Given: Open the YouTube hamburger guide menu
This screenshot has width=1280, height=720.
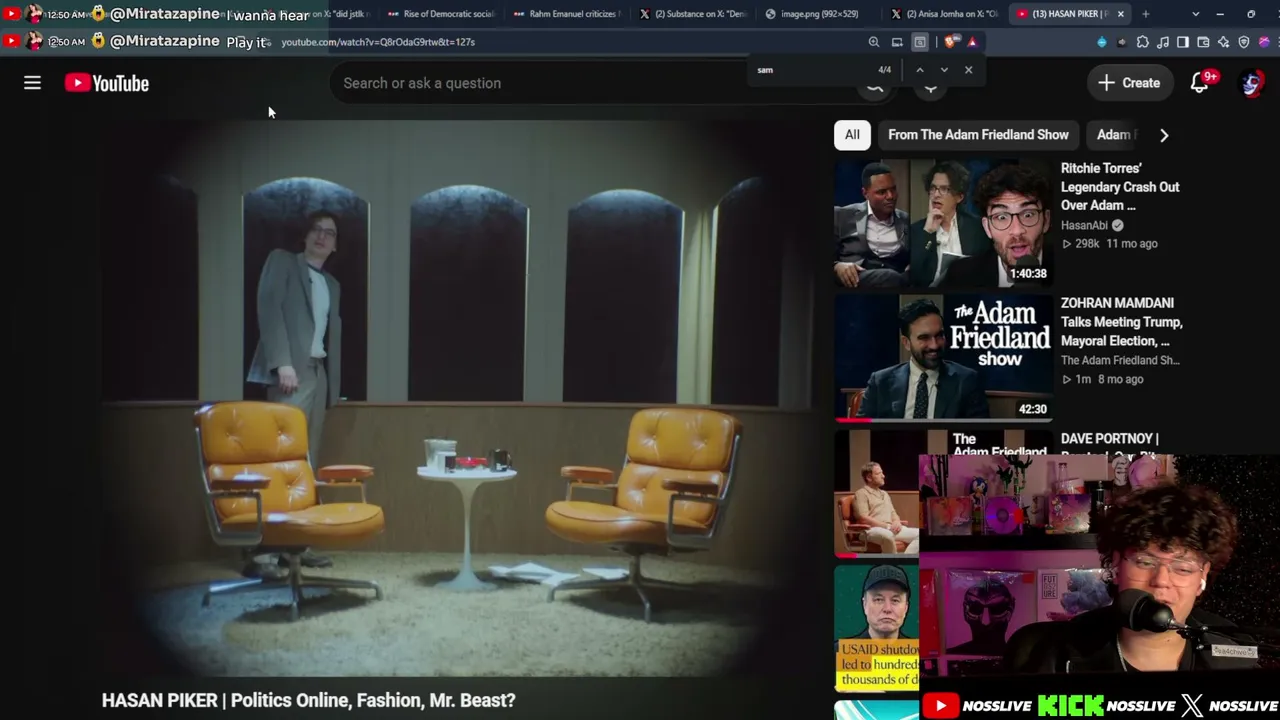Looking at the screenshot, I should click(32, 83).
